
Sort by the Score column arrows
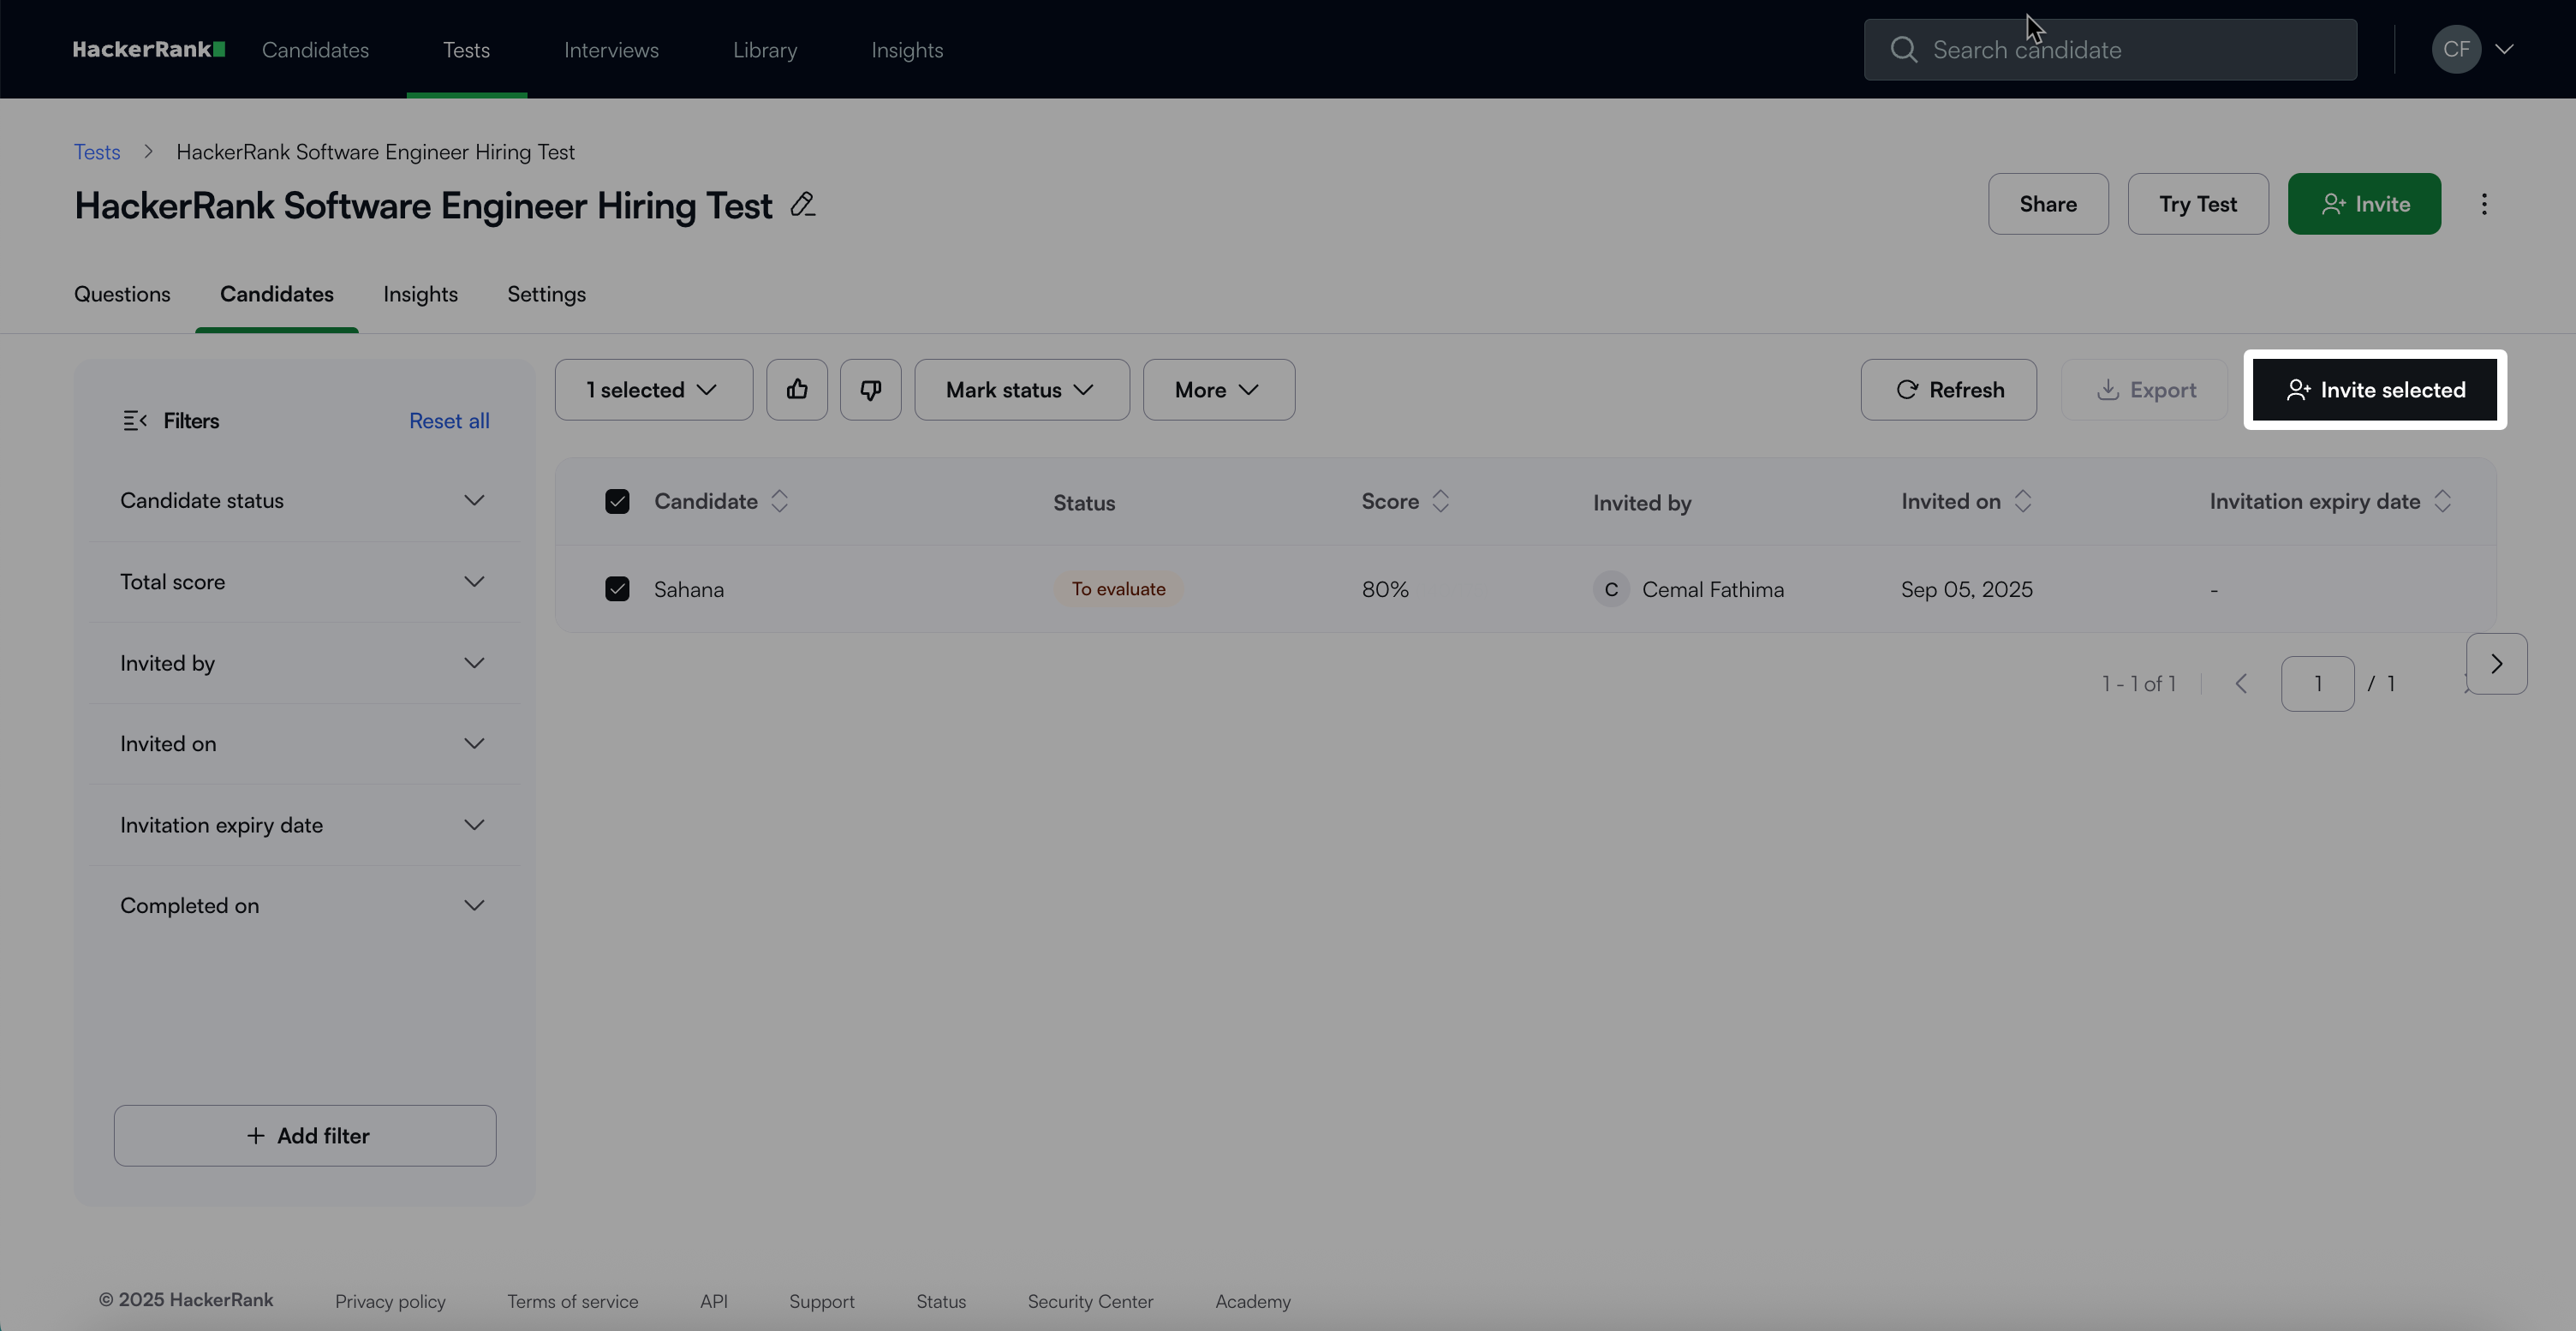pos(1440,501)
